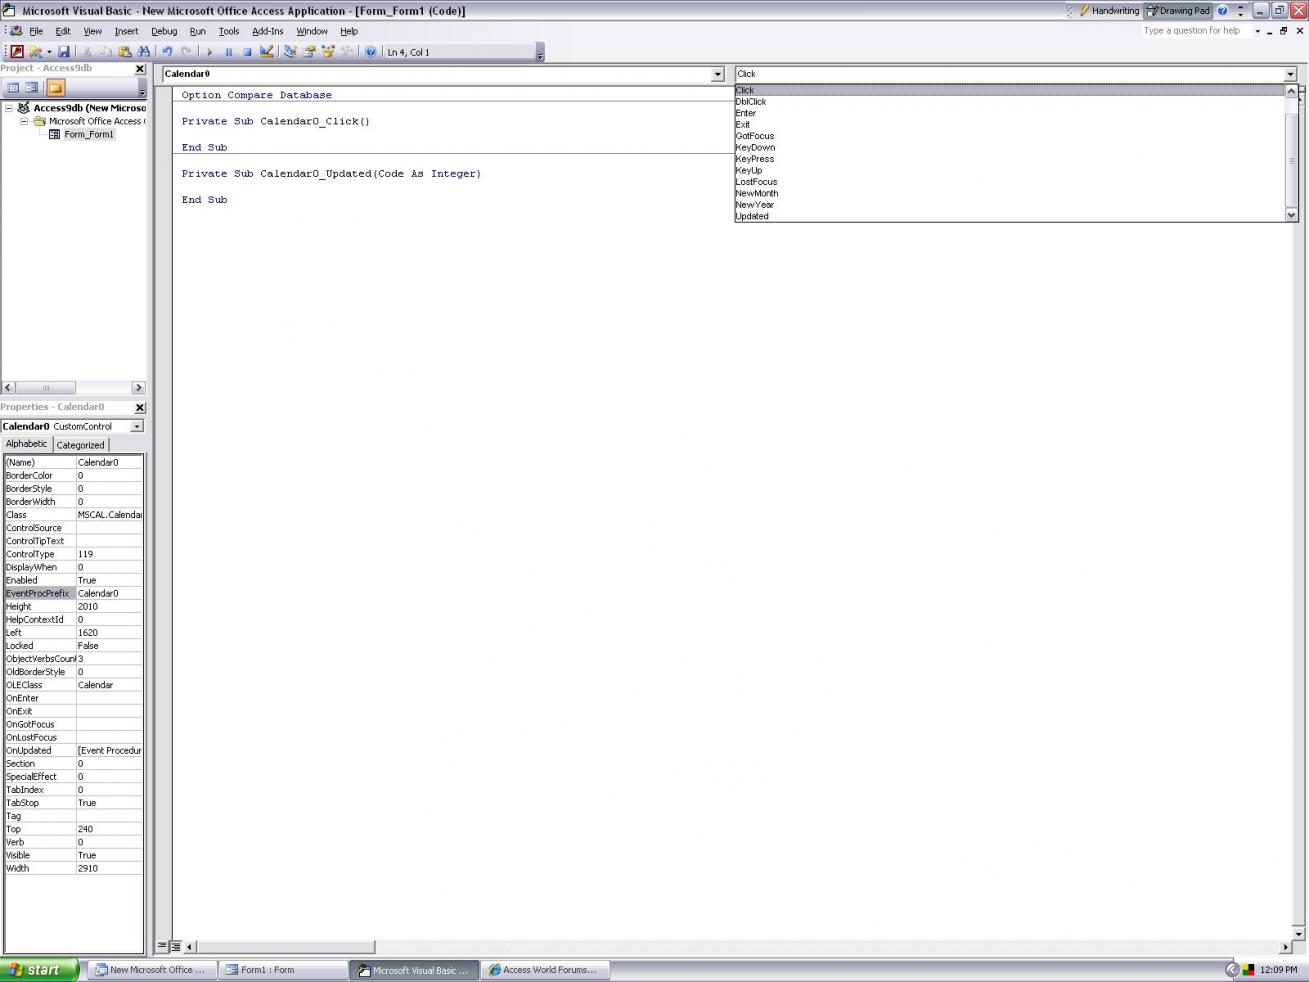This screenshot has height=982, width=1309.
Task: Click the code window horizontal scrollbar thumb
Action: (x=285, y=947)
